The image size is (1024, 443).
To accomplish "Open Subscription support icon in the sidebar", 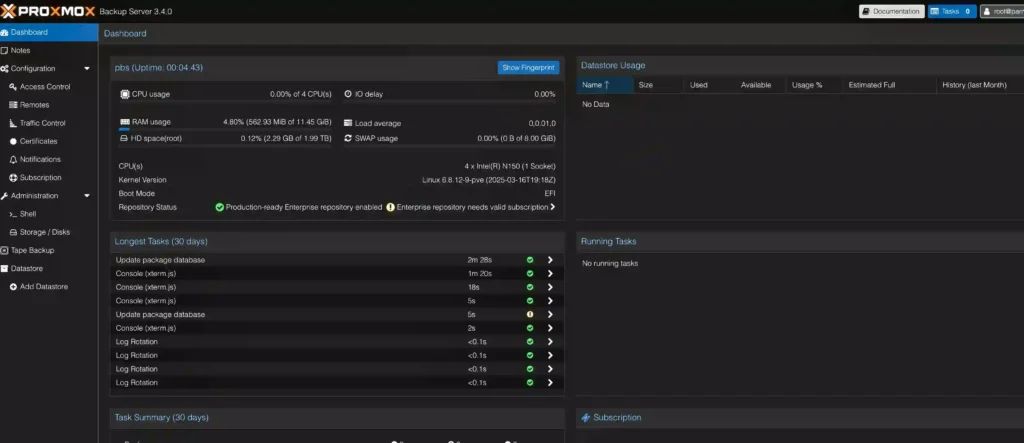I will coord(13,178).
